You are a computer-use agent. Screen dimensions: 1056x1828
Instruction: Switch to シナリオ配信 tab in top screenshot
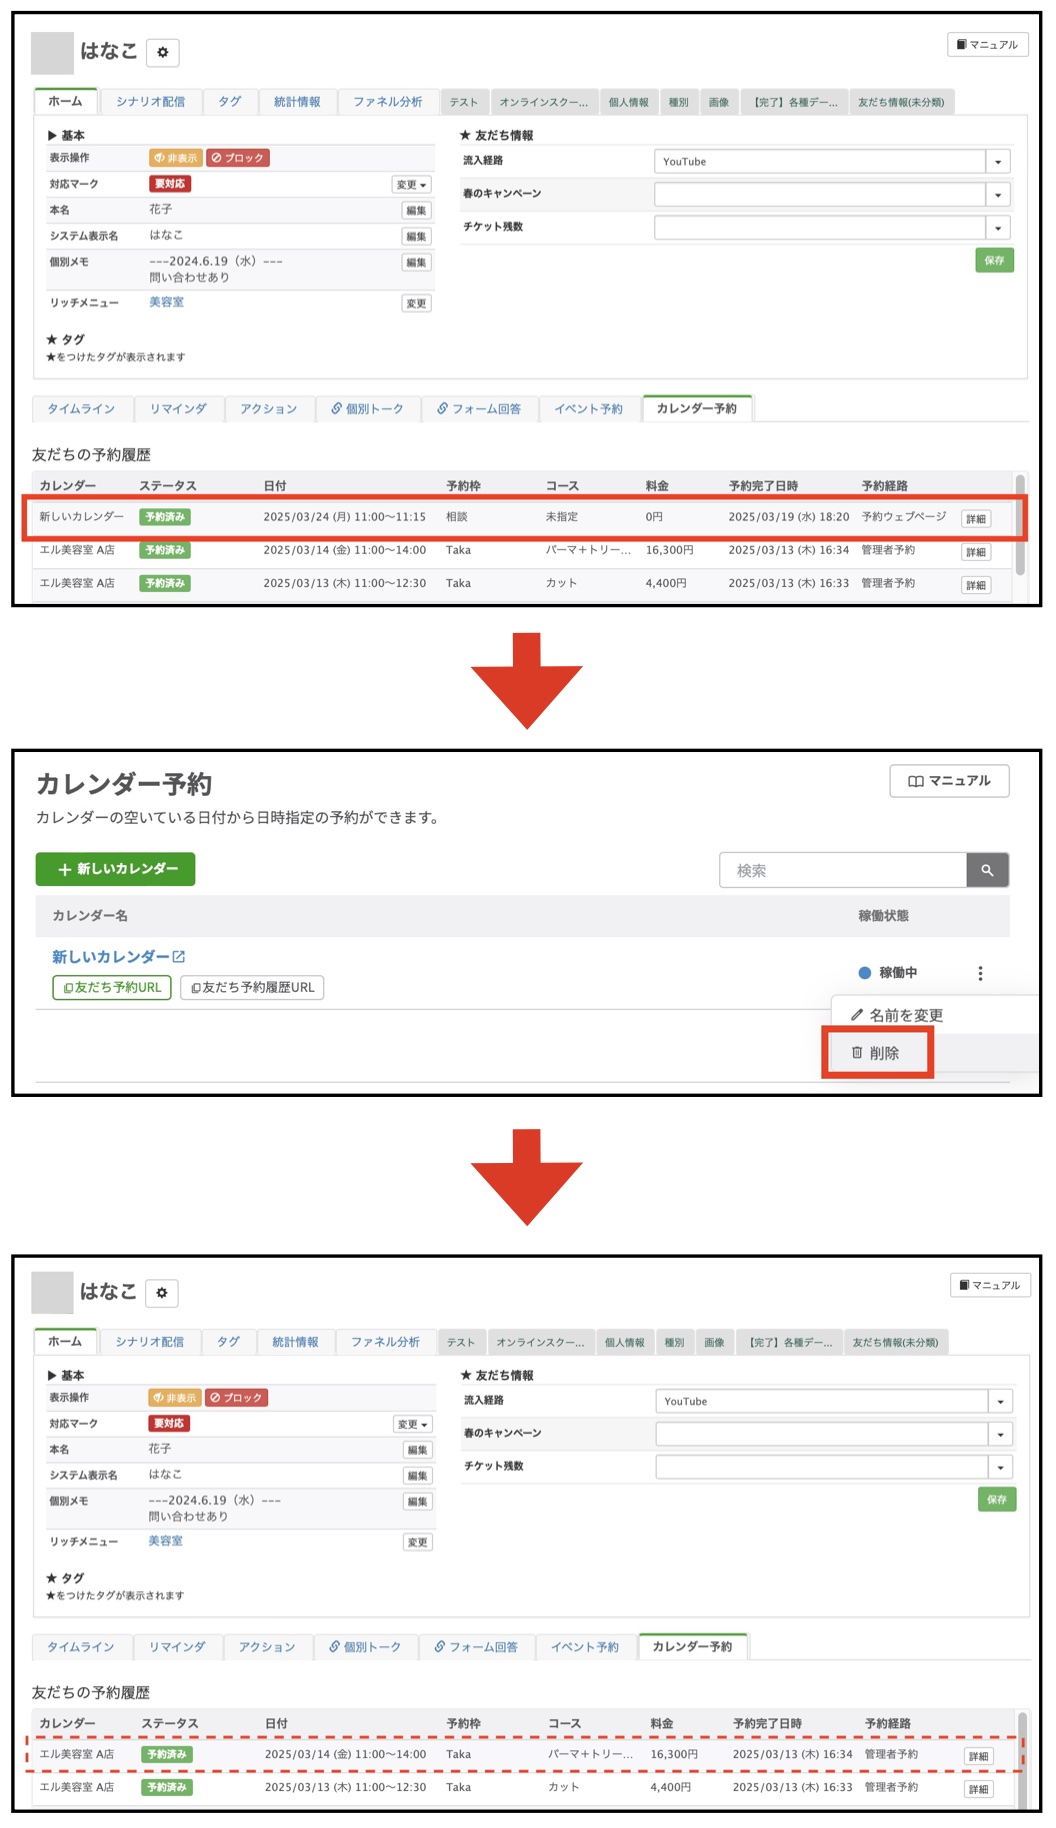click(150, 102)
